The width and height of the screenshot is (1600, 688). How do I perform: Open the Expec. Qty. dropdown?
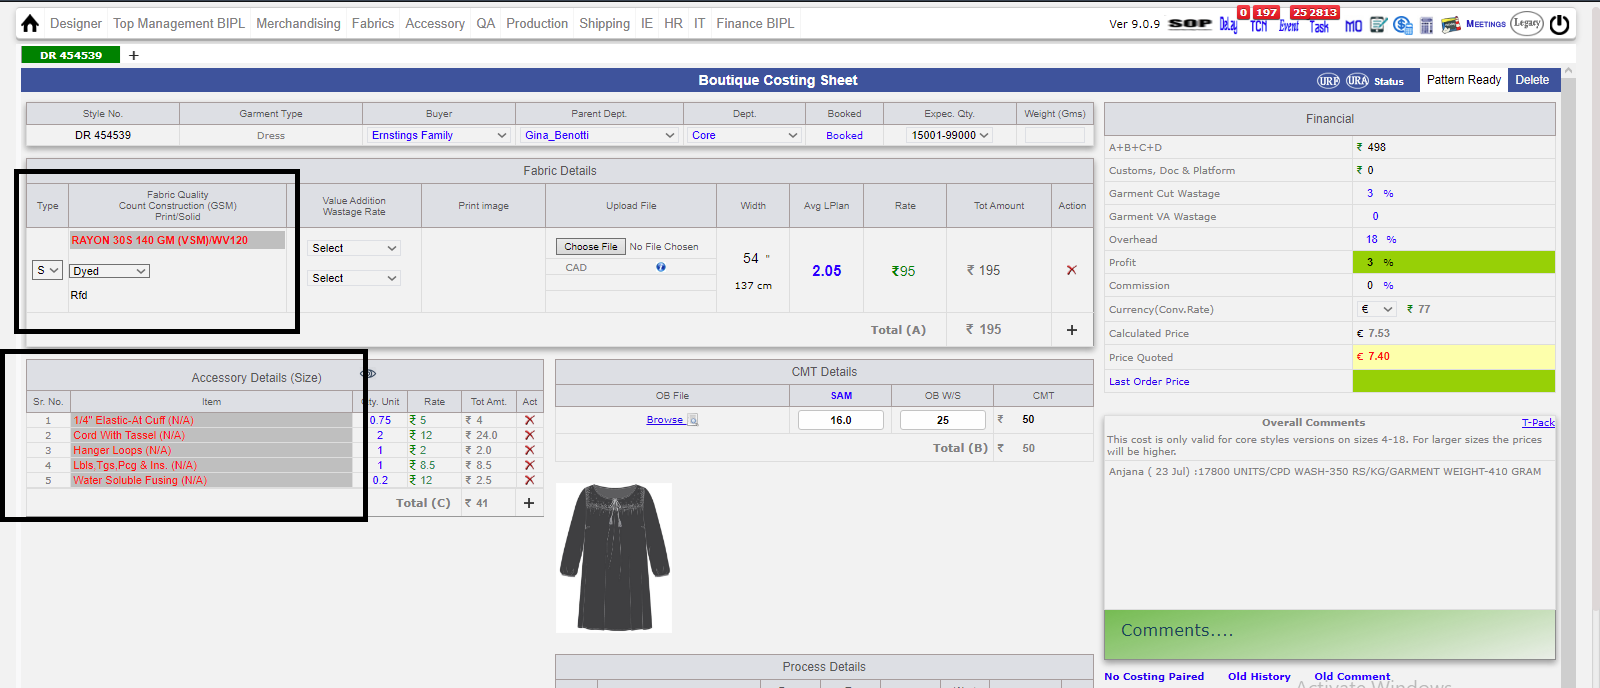point(949,135)
